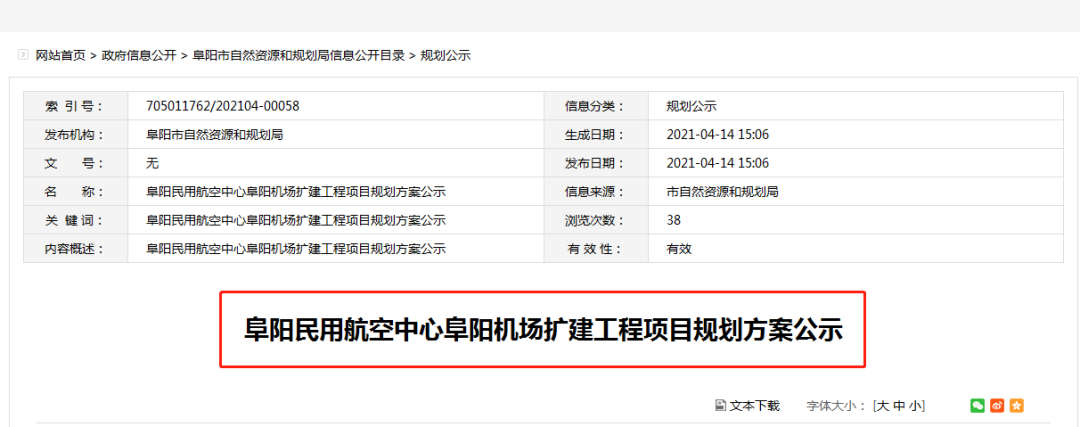Click the 索引号 label cell
The height and width of the screenshot is (427, 1080).
click(x=76, y=106)
